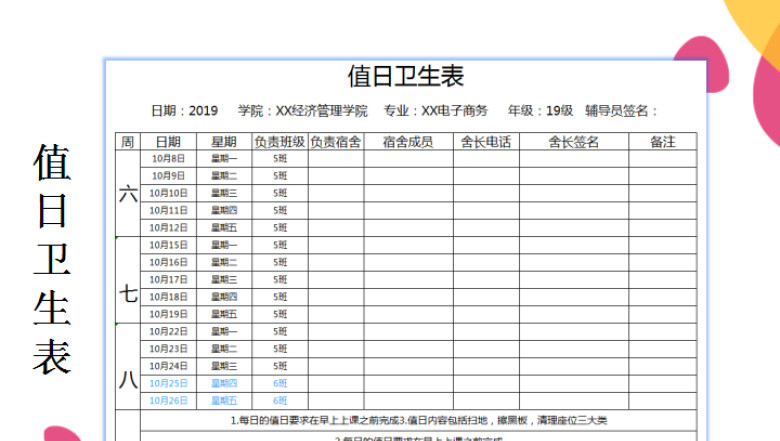
Task: Select the date cell 10月18日
Action: coord(168,297)
